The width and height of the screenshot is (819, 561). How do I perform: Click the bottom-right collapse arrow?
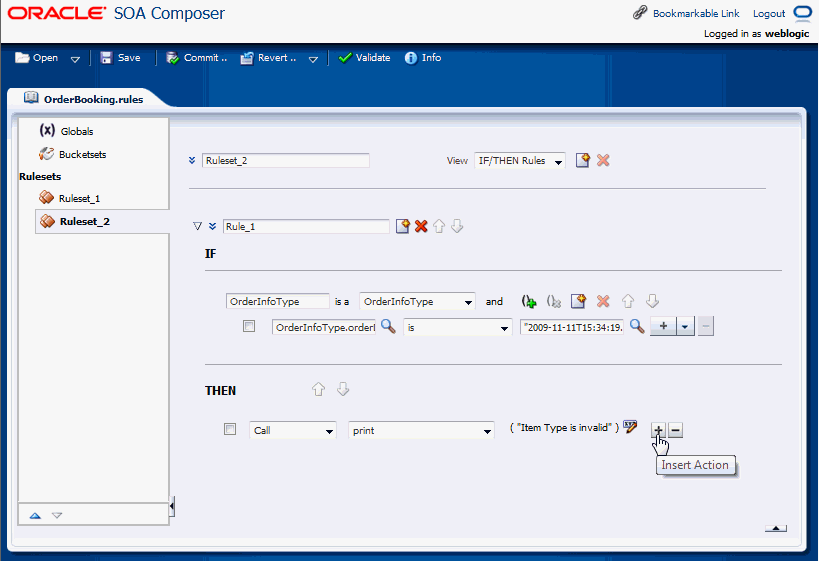[x=776, y=529]
